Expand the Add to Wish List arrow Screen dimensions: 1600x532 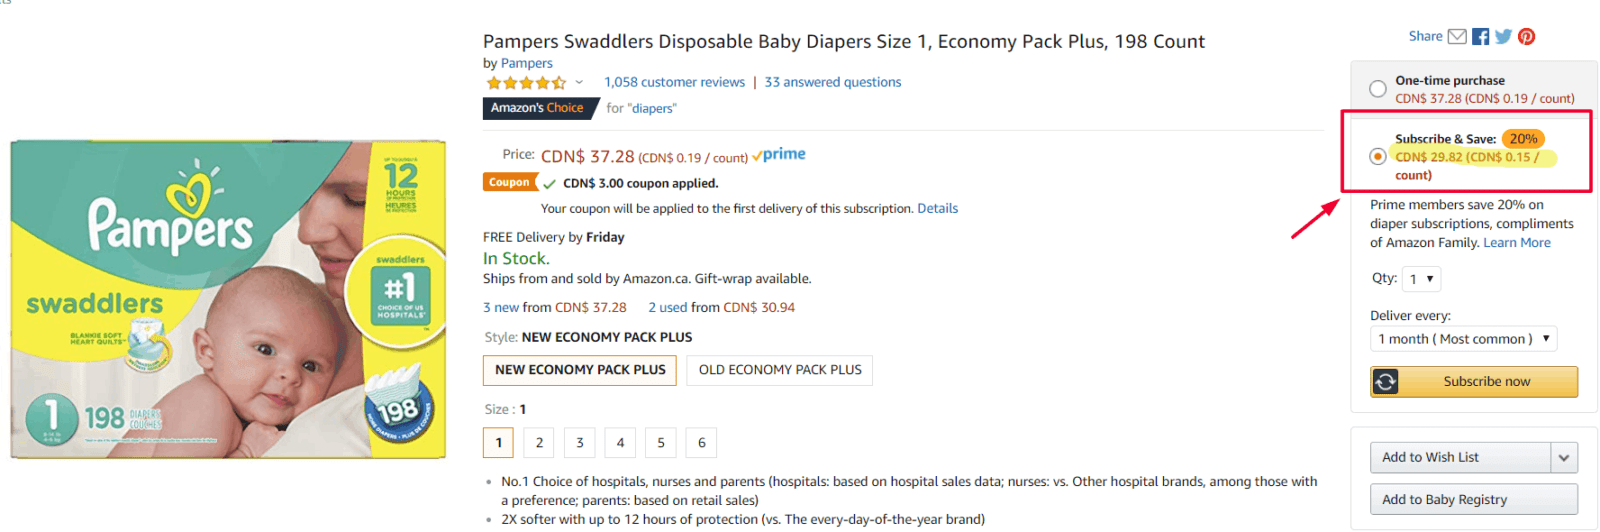pyautogui.click(x=1564, y=458)
